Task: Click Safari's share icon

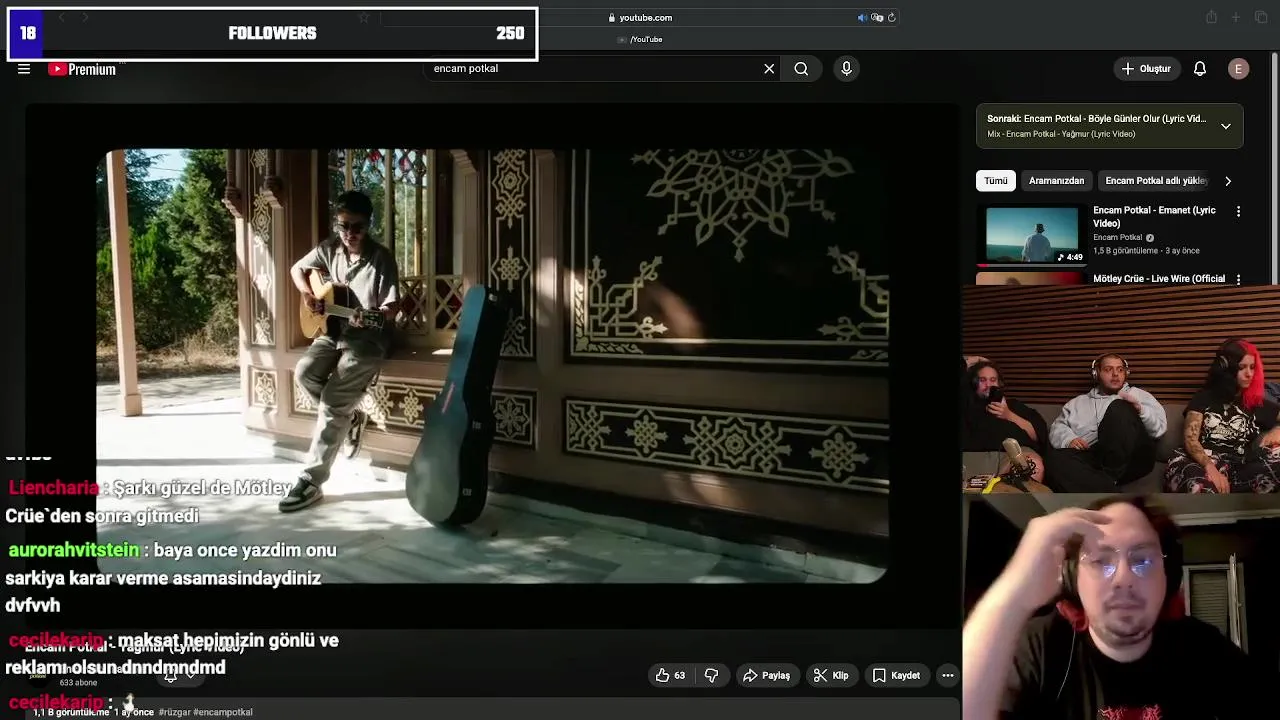Action: [x=1211, y=18]
